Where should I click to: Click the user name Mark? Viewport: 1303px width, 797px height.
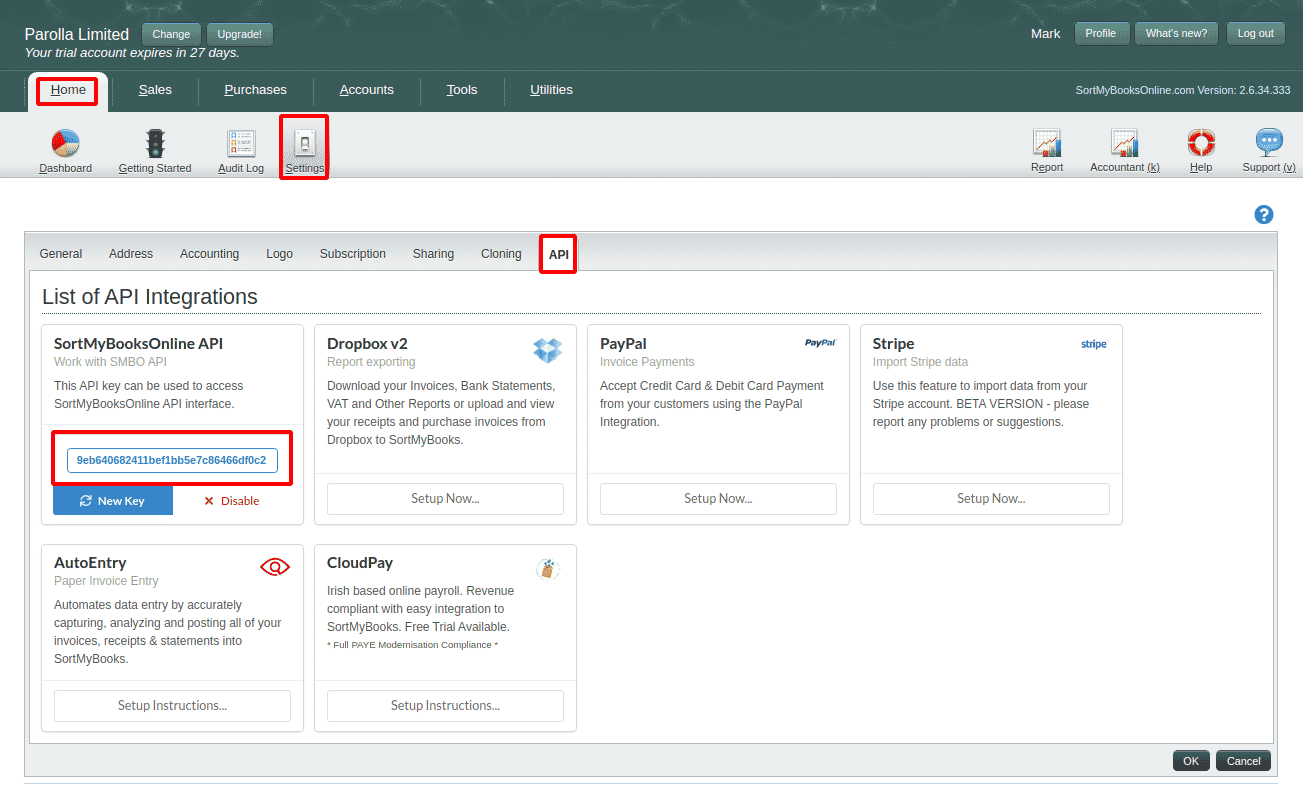click(x=1046, y=34)
